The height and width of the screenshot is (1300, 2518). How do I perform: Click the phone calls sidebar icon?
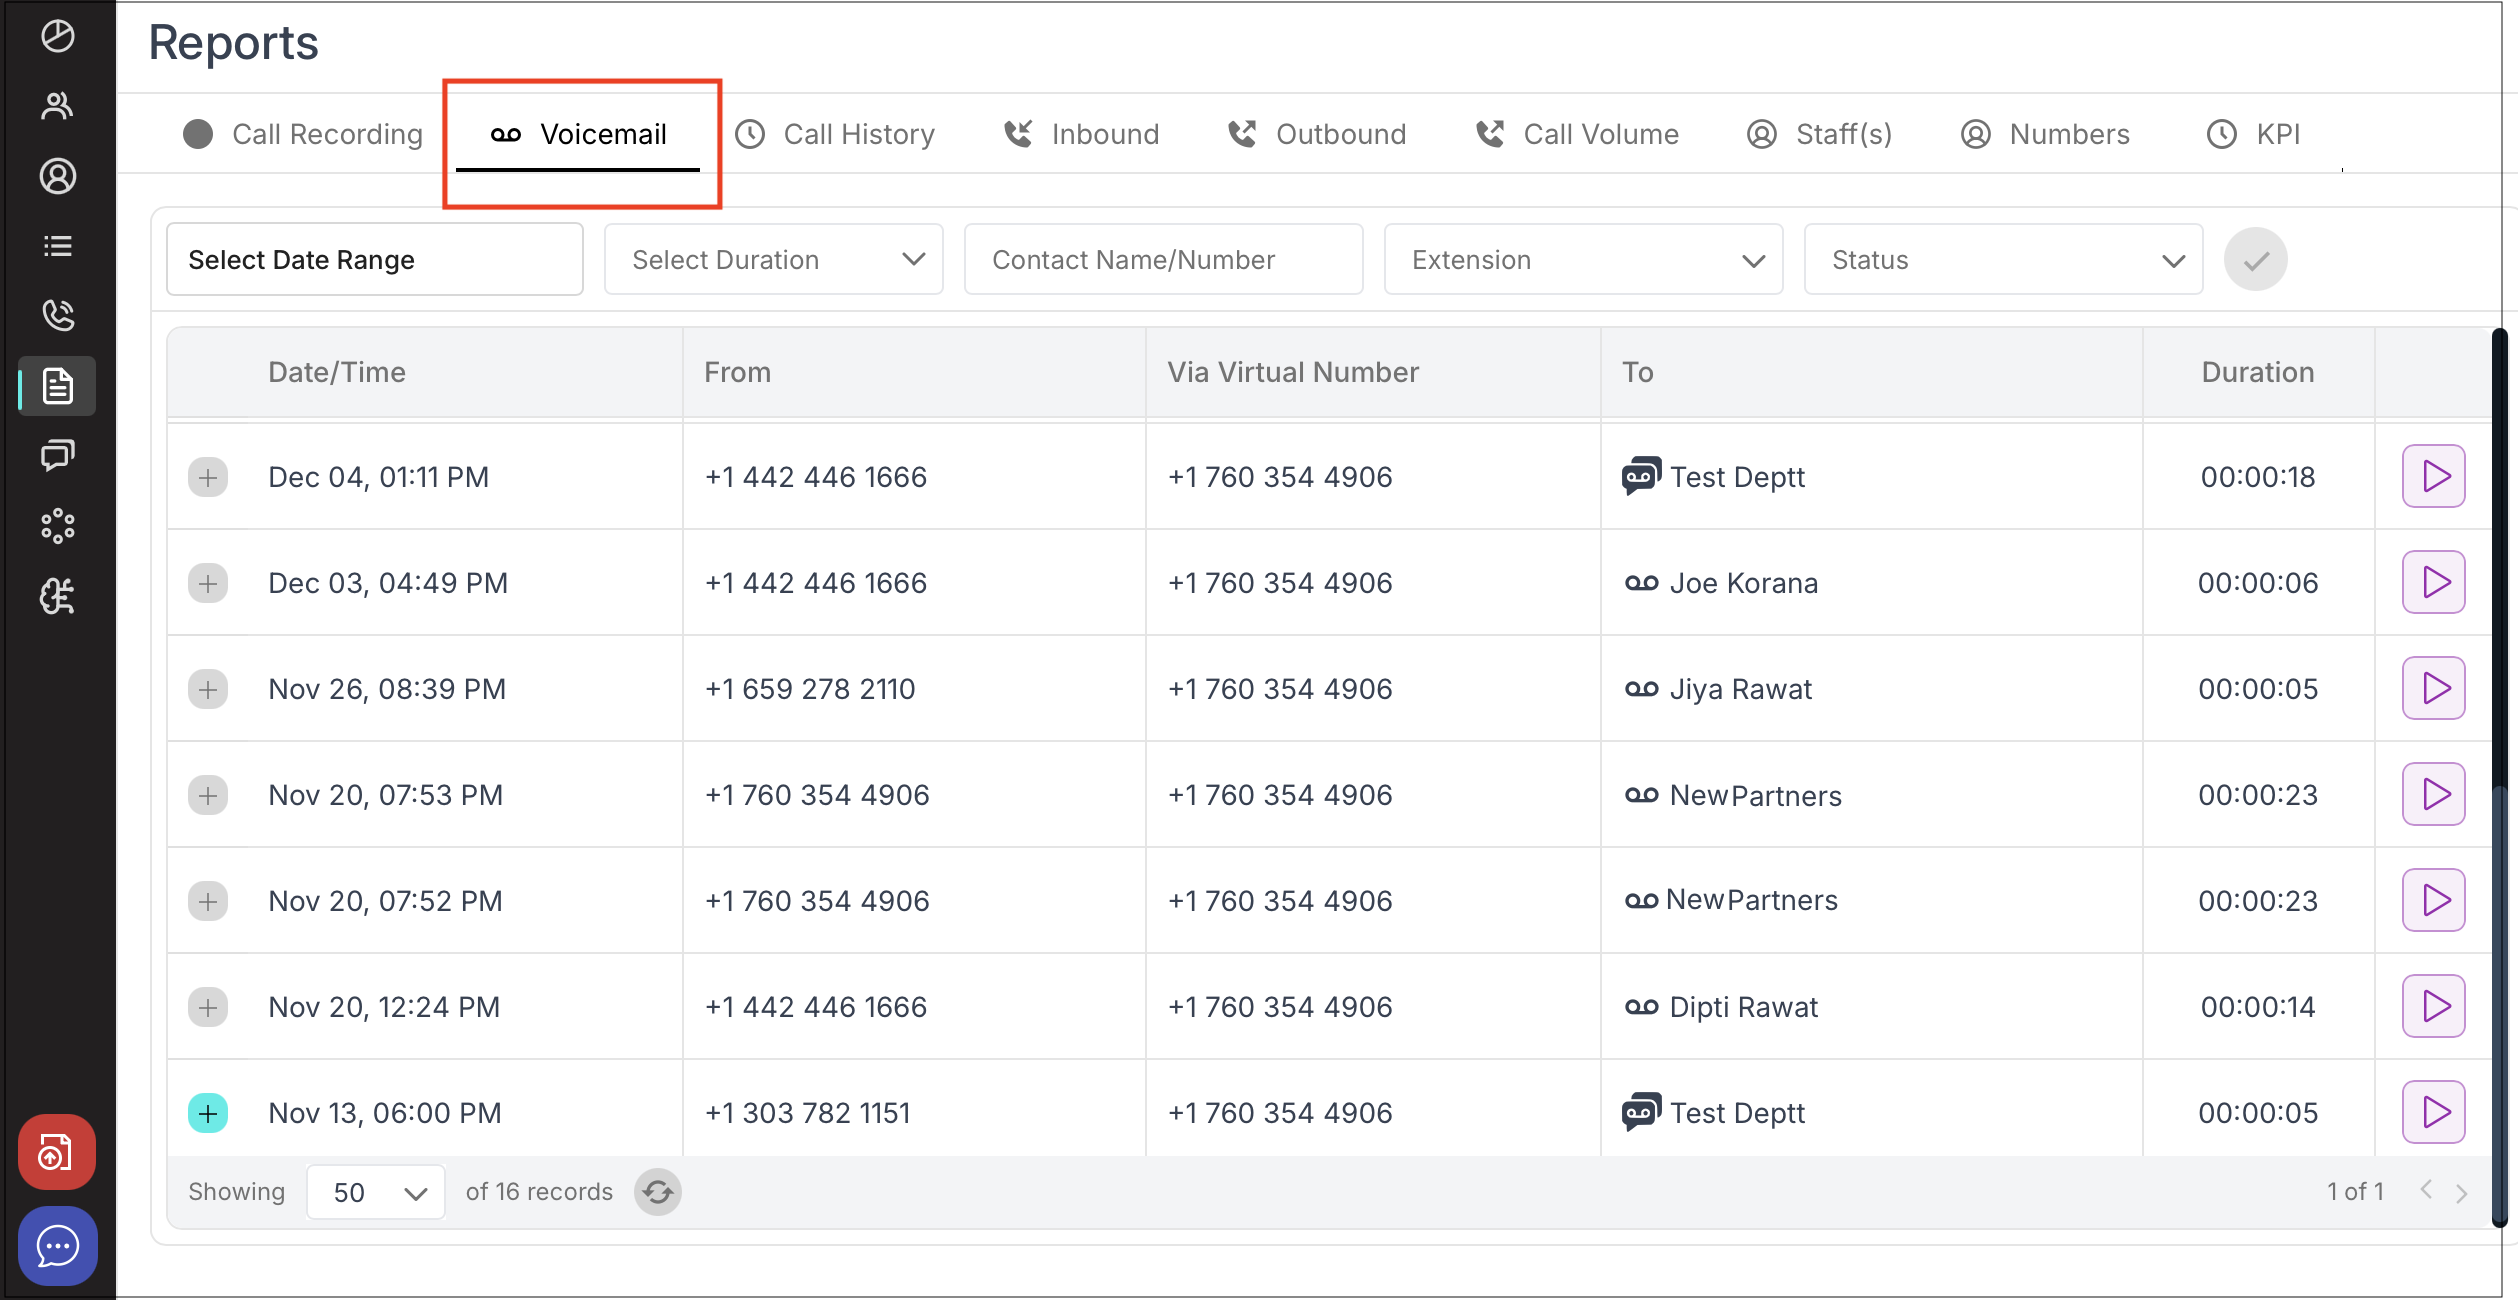click(x=57, y=315)
